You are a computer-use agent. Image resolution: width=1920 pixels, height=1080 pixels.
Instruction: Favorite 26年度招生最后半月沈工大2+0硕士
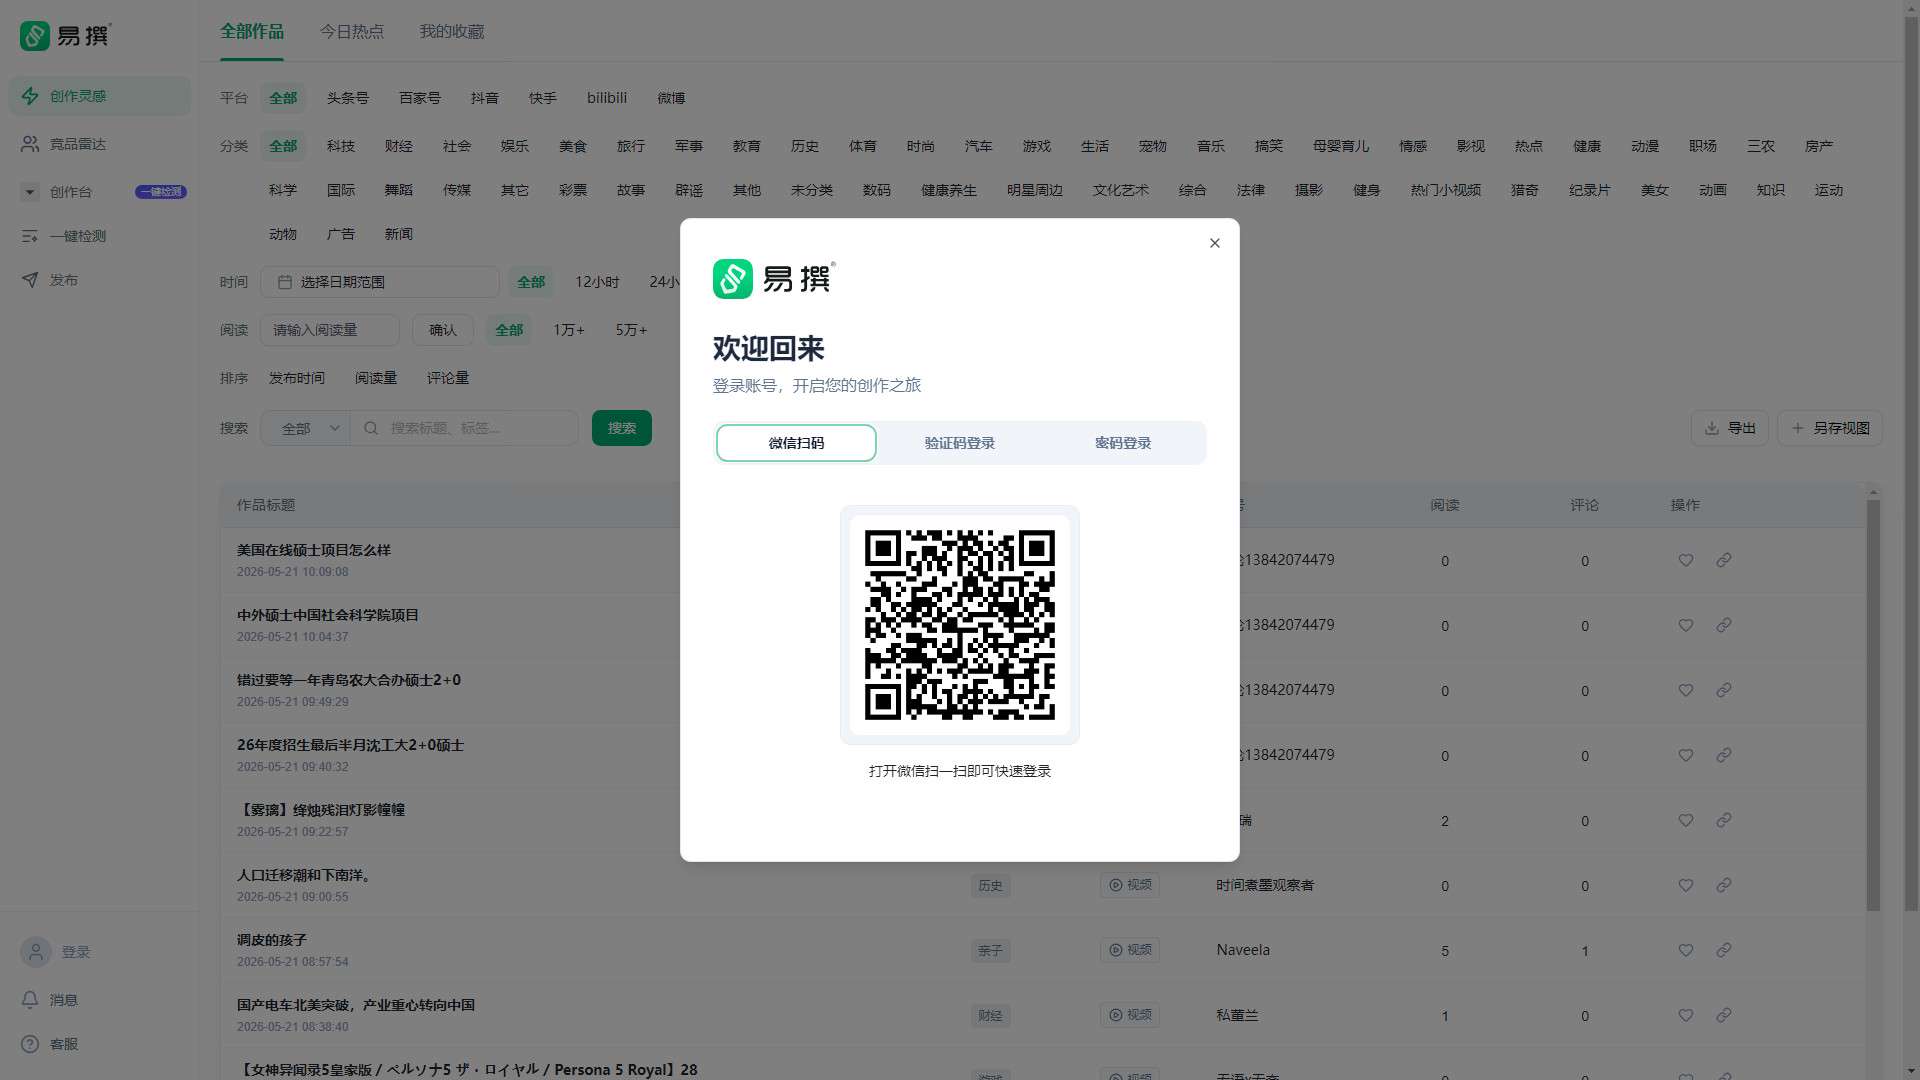tap(1685, 755)
